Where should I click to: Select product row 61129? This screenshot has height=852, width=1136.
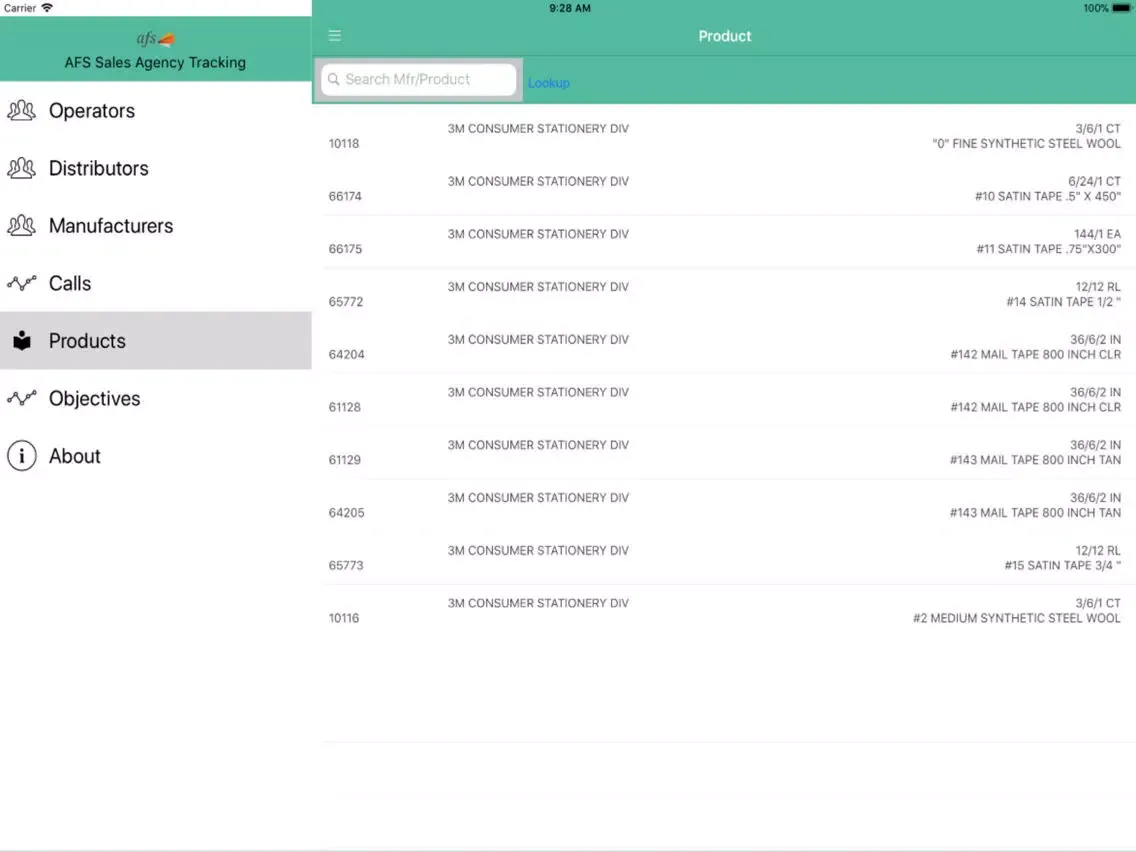tap(724, 453)
